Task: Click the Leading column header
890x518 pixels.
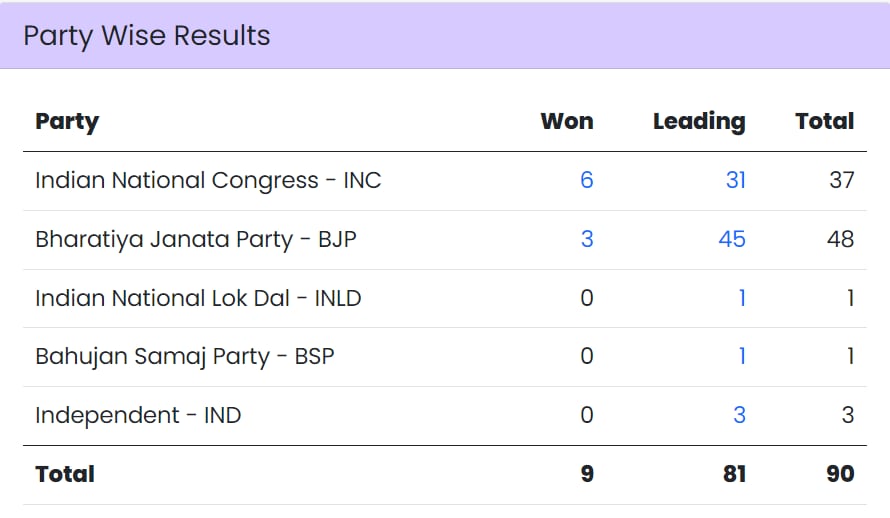Action: click(699, 122)
